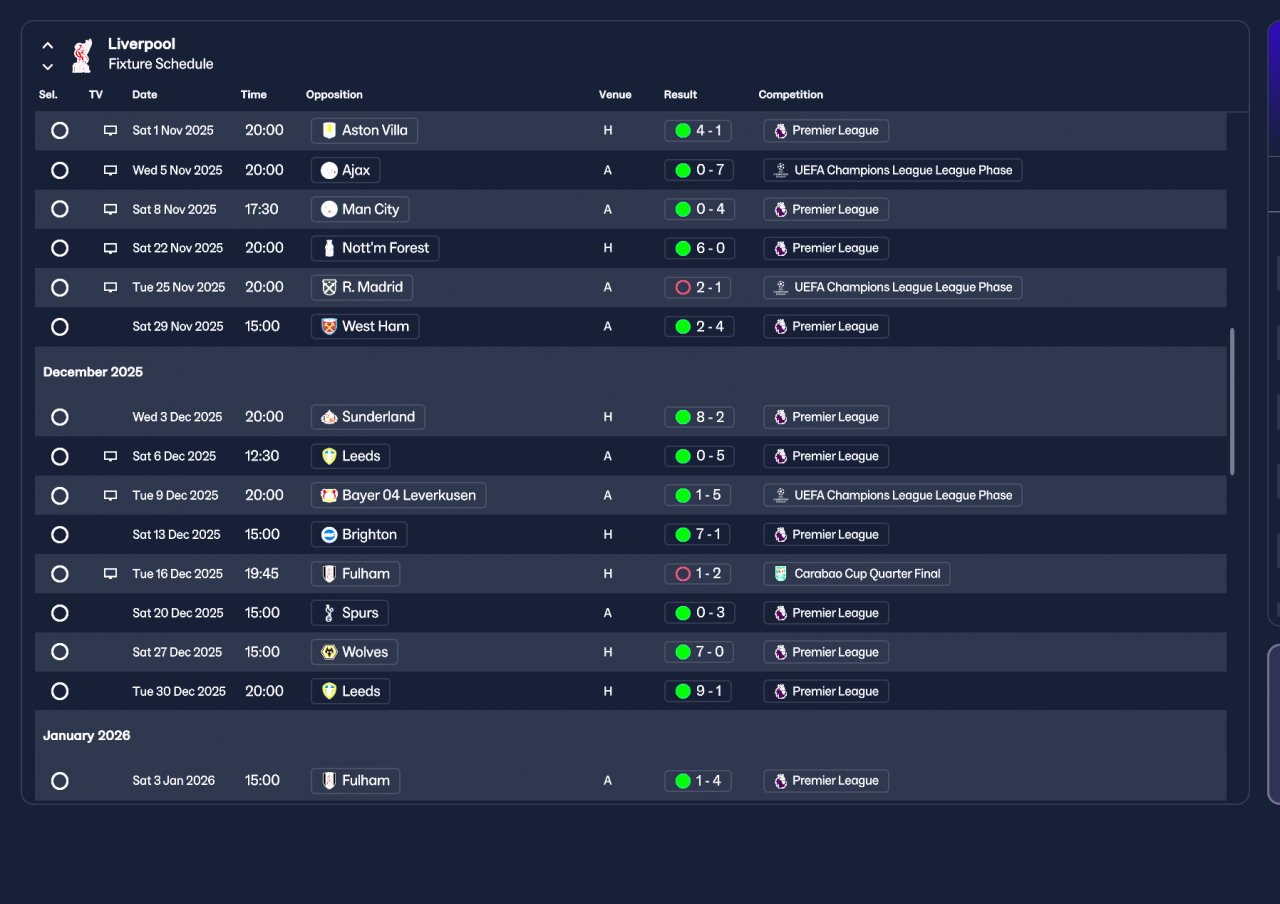This screenshot has width=1280, height=904.
Task: Open Champions League League Phase for R. Madrid match
Action: click(893, 288)
